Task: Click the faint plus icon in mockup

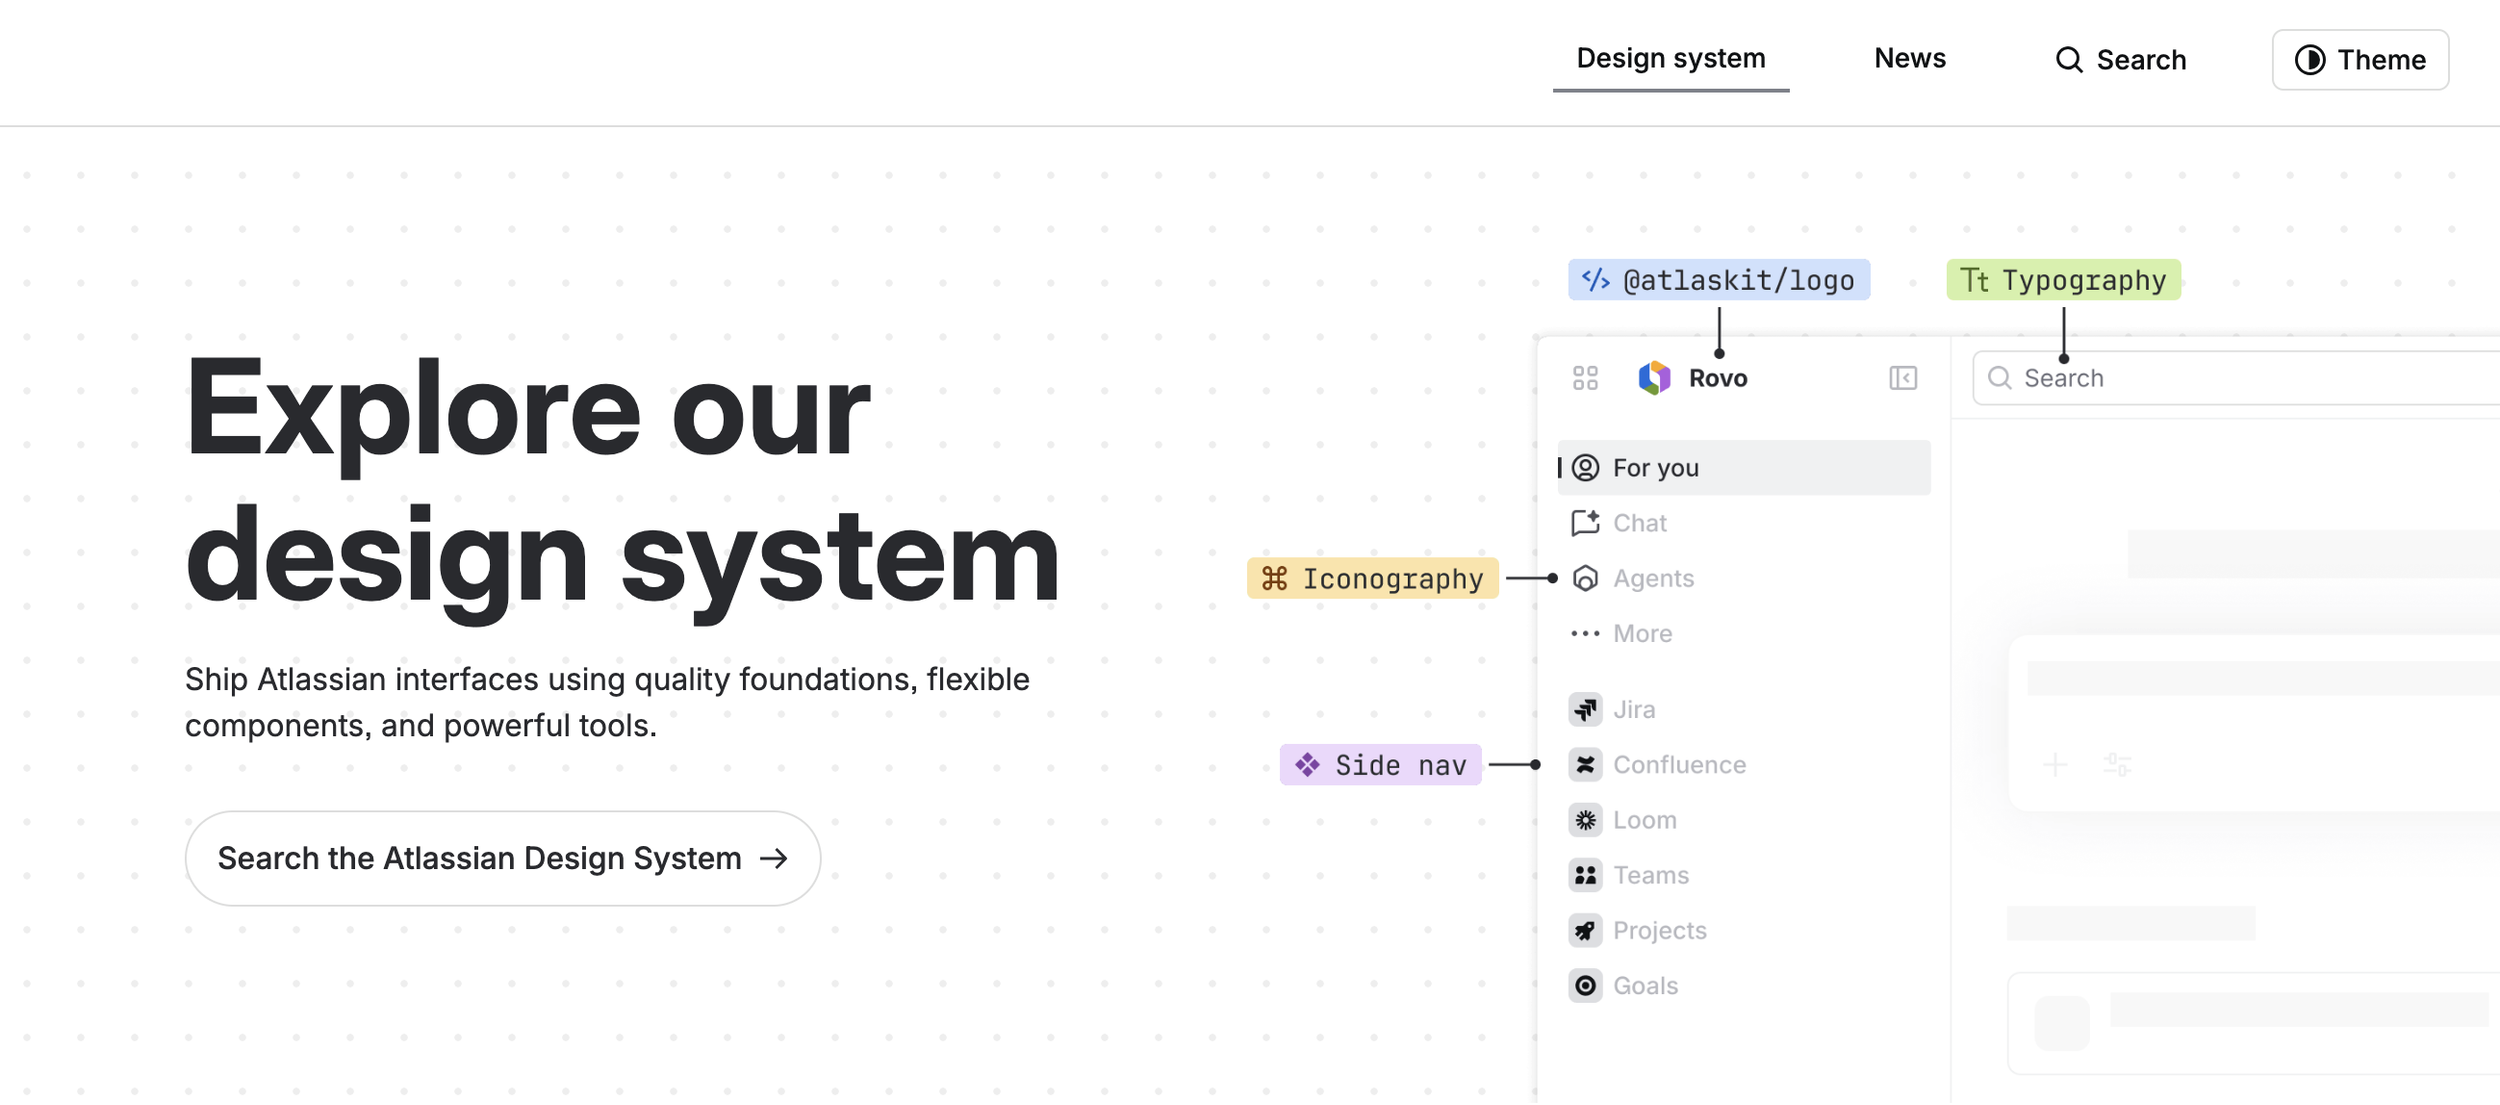Action: 2055,765
